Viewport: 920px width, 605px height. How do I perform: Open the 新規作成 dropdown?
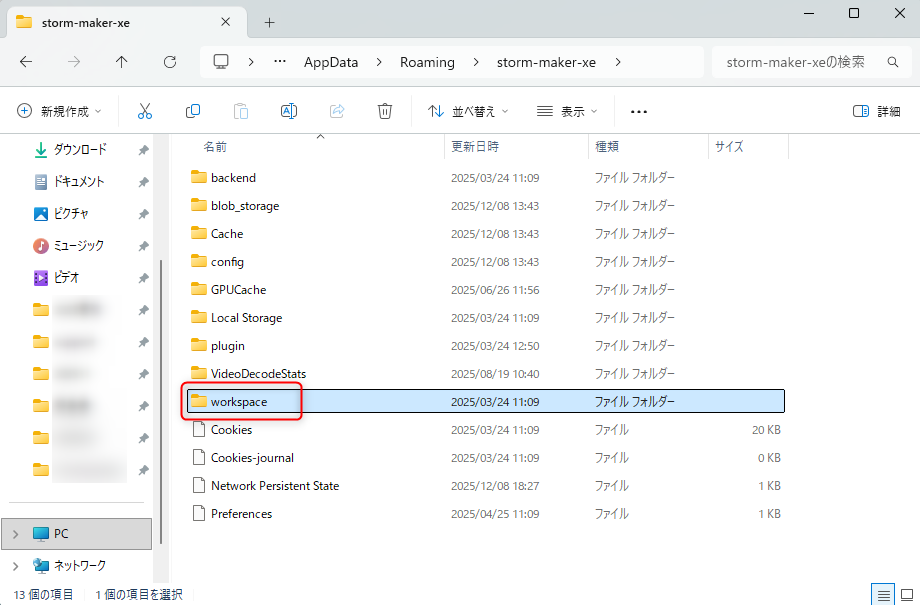[x=60, y=111]
